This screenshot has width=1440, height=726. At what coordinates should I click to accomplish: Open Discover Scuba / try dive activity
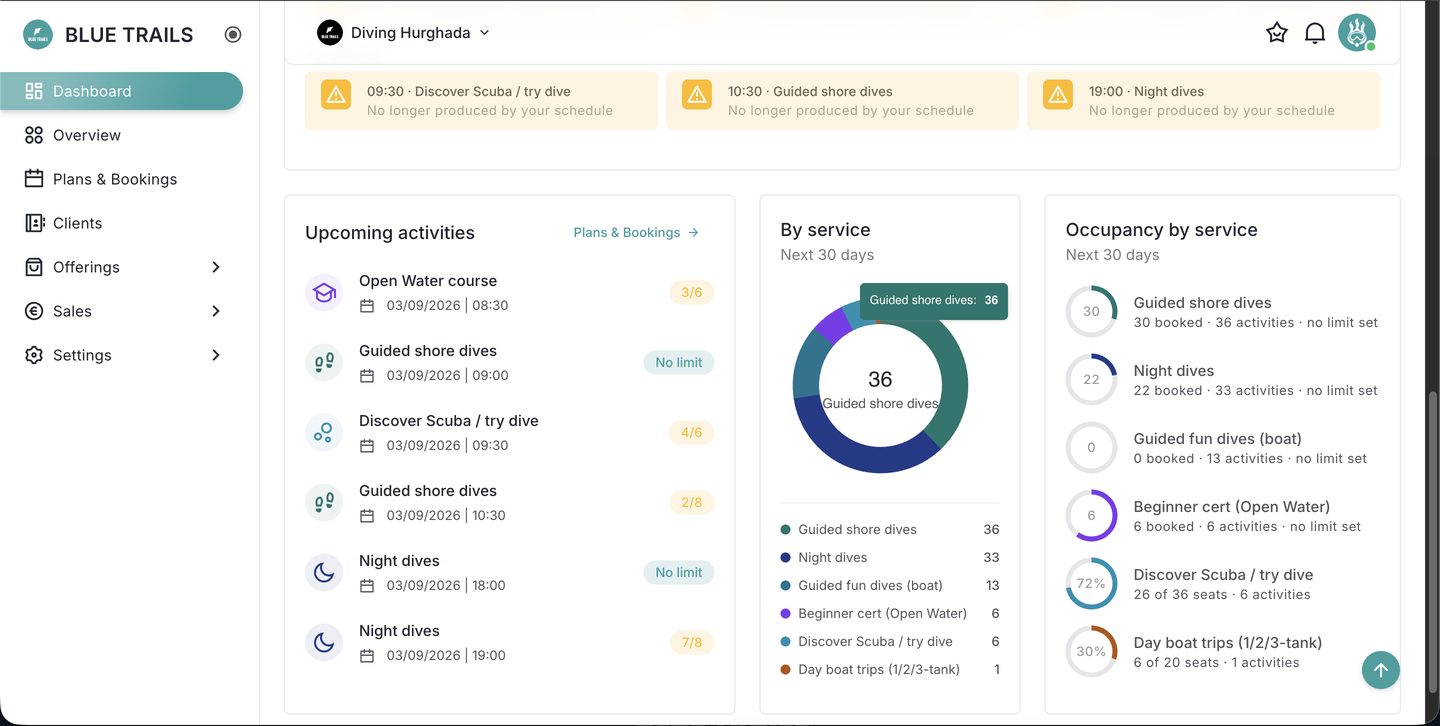pos(510,433)
